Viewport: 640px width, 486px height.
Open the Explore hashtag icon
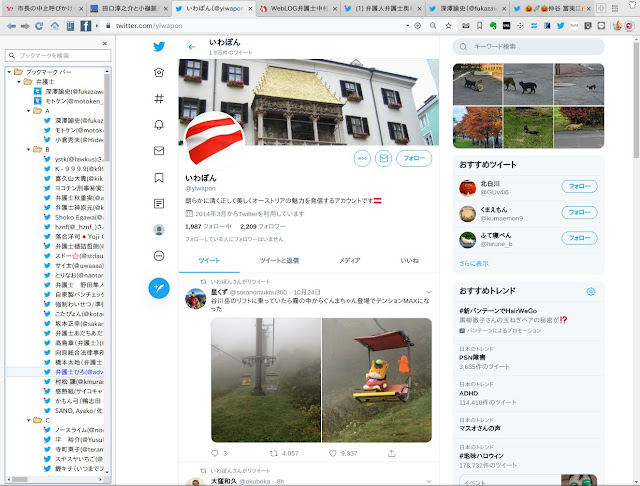coord(159,98)
